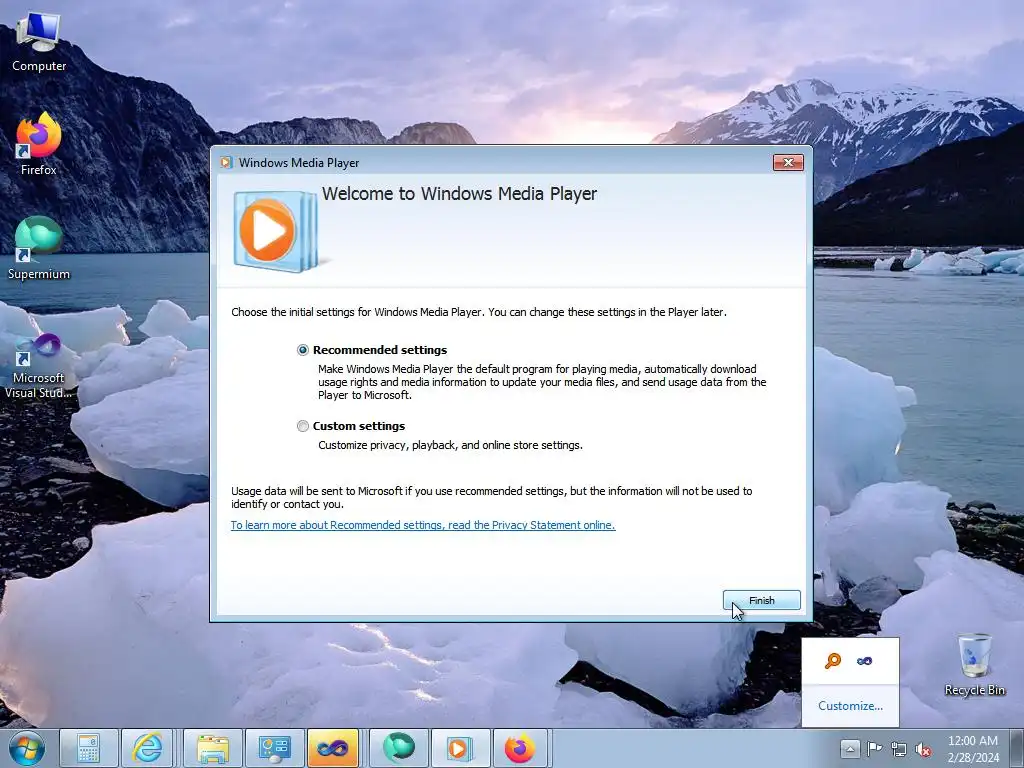
Task: Click the Show desktop strip beside the clock
Action: tap(1017, 748)
